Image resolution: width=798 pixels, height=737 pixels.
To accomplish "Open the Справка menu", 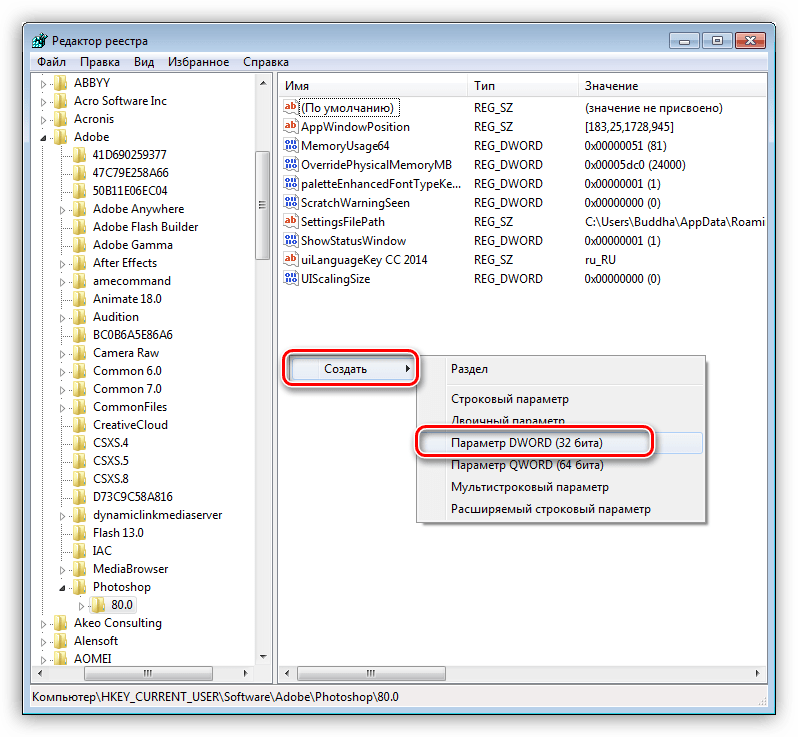I will pos(266,62).
